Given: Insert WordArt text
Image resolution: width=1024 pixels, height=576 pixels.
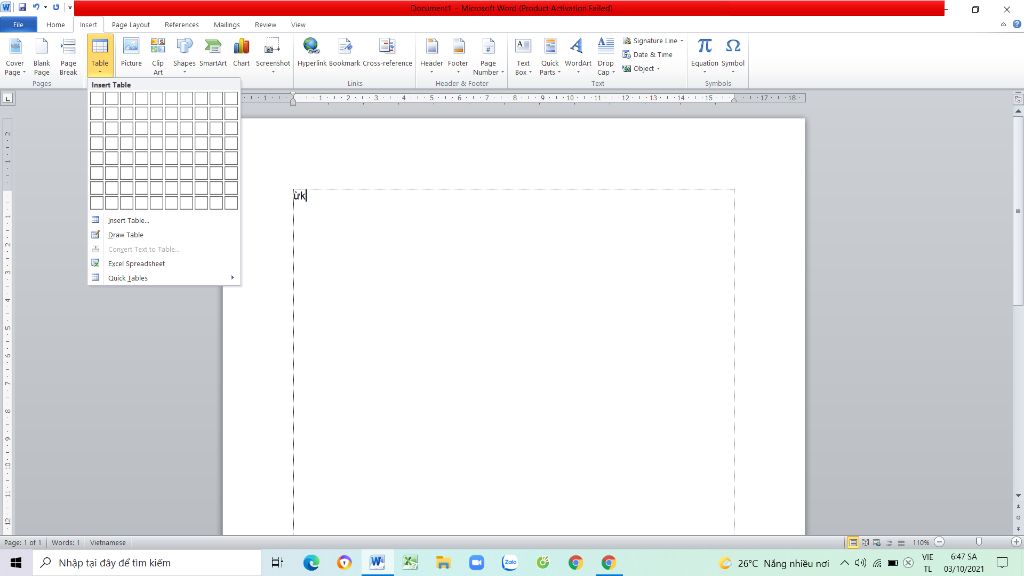Looking at the screenshot, I should 577,55.
